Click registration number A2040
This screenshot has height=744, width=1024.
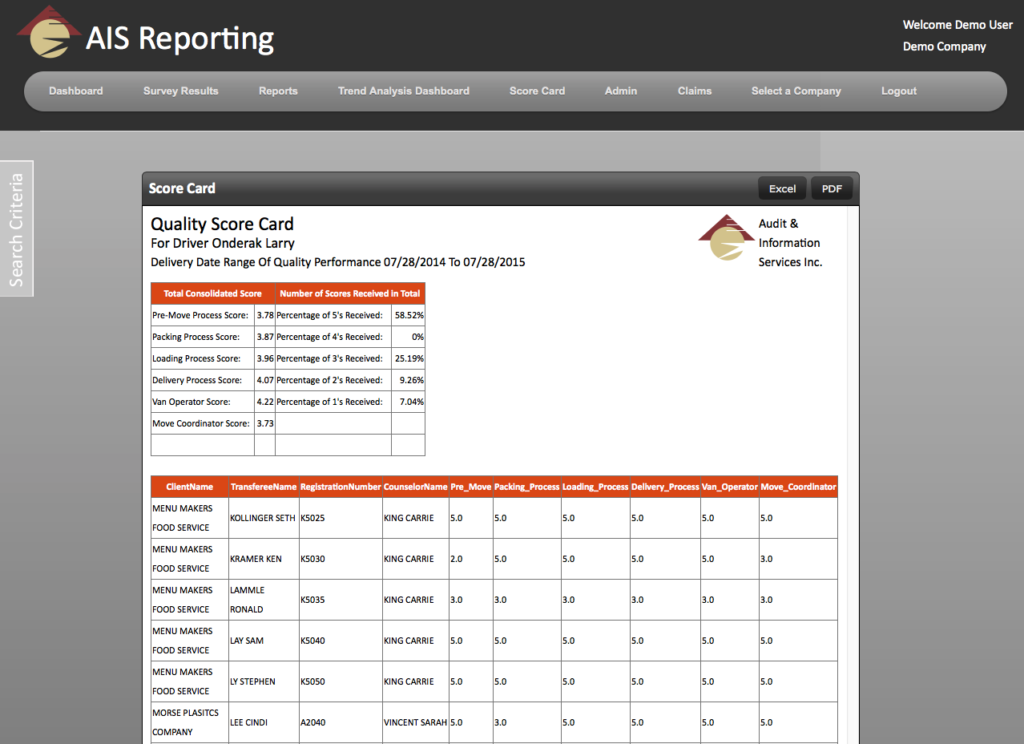[313, 722]
